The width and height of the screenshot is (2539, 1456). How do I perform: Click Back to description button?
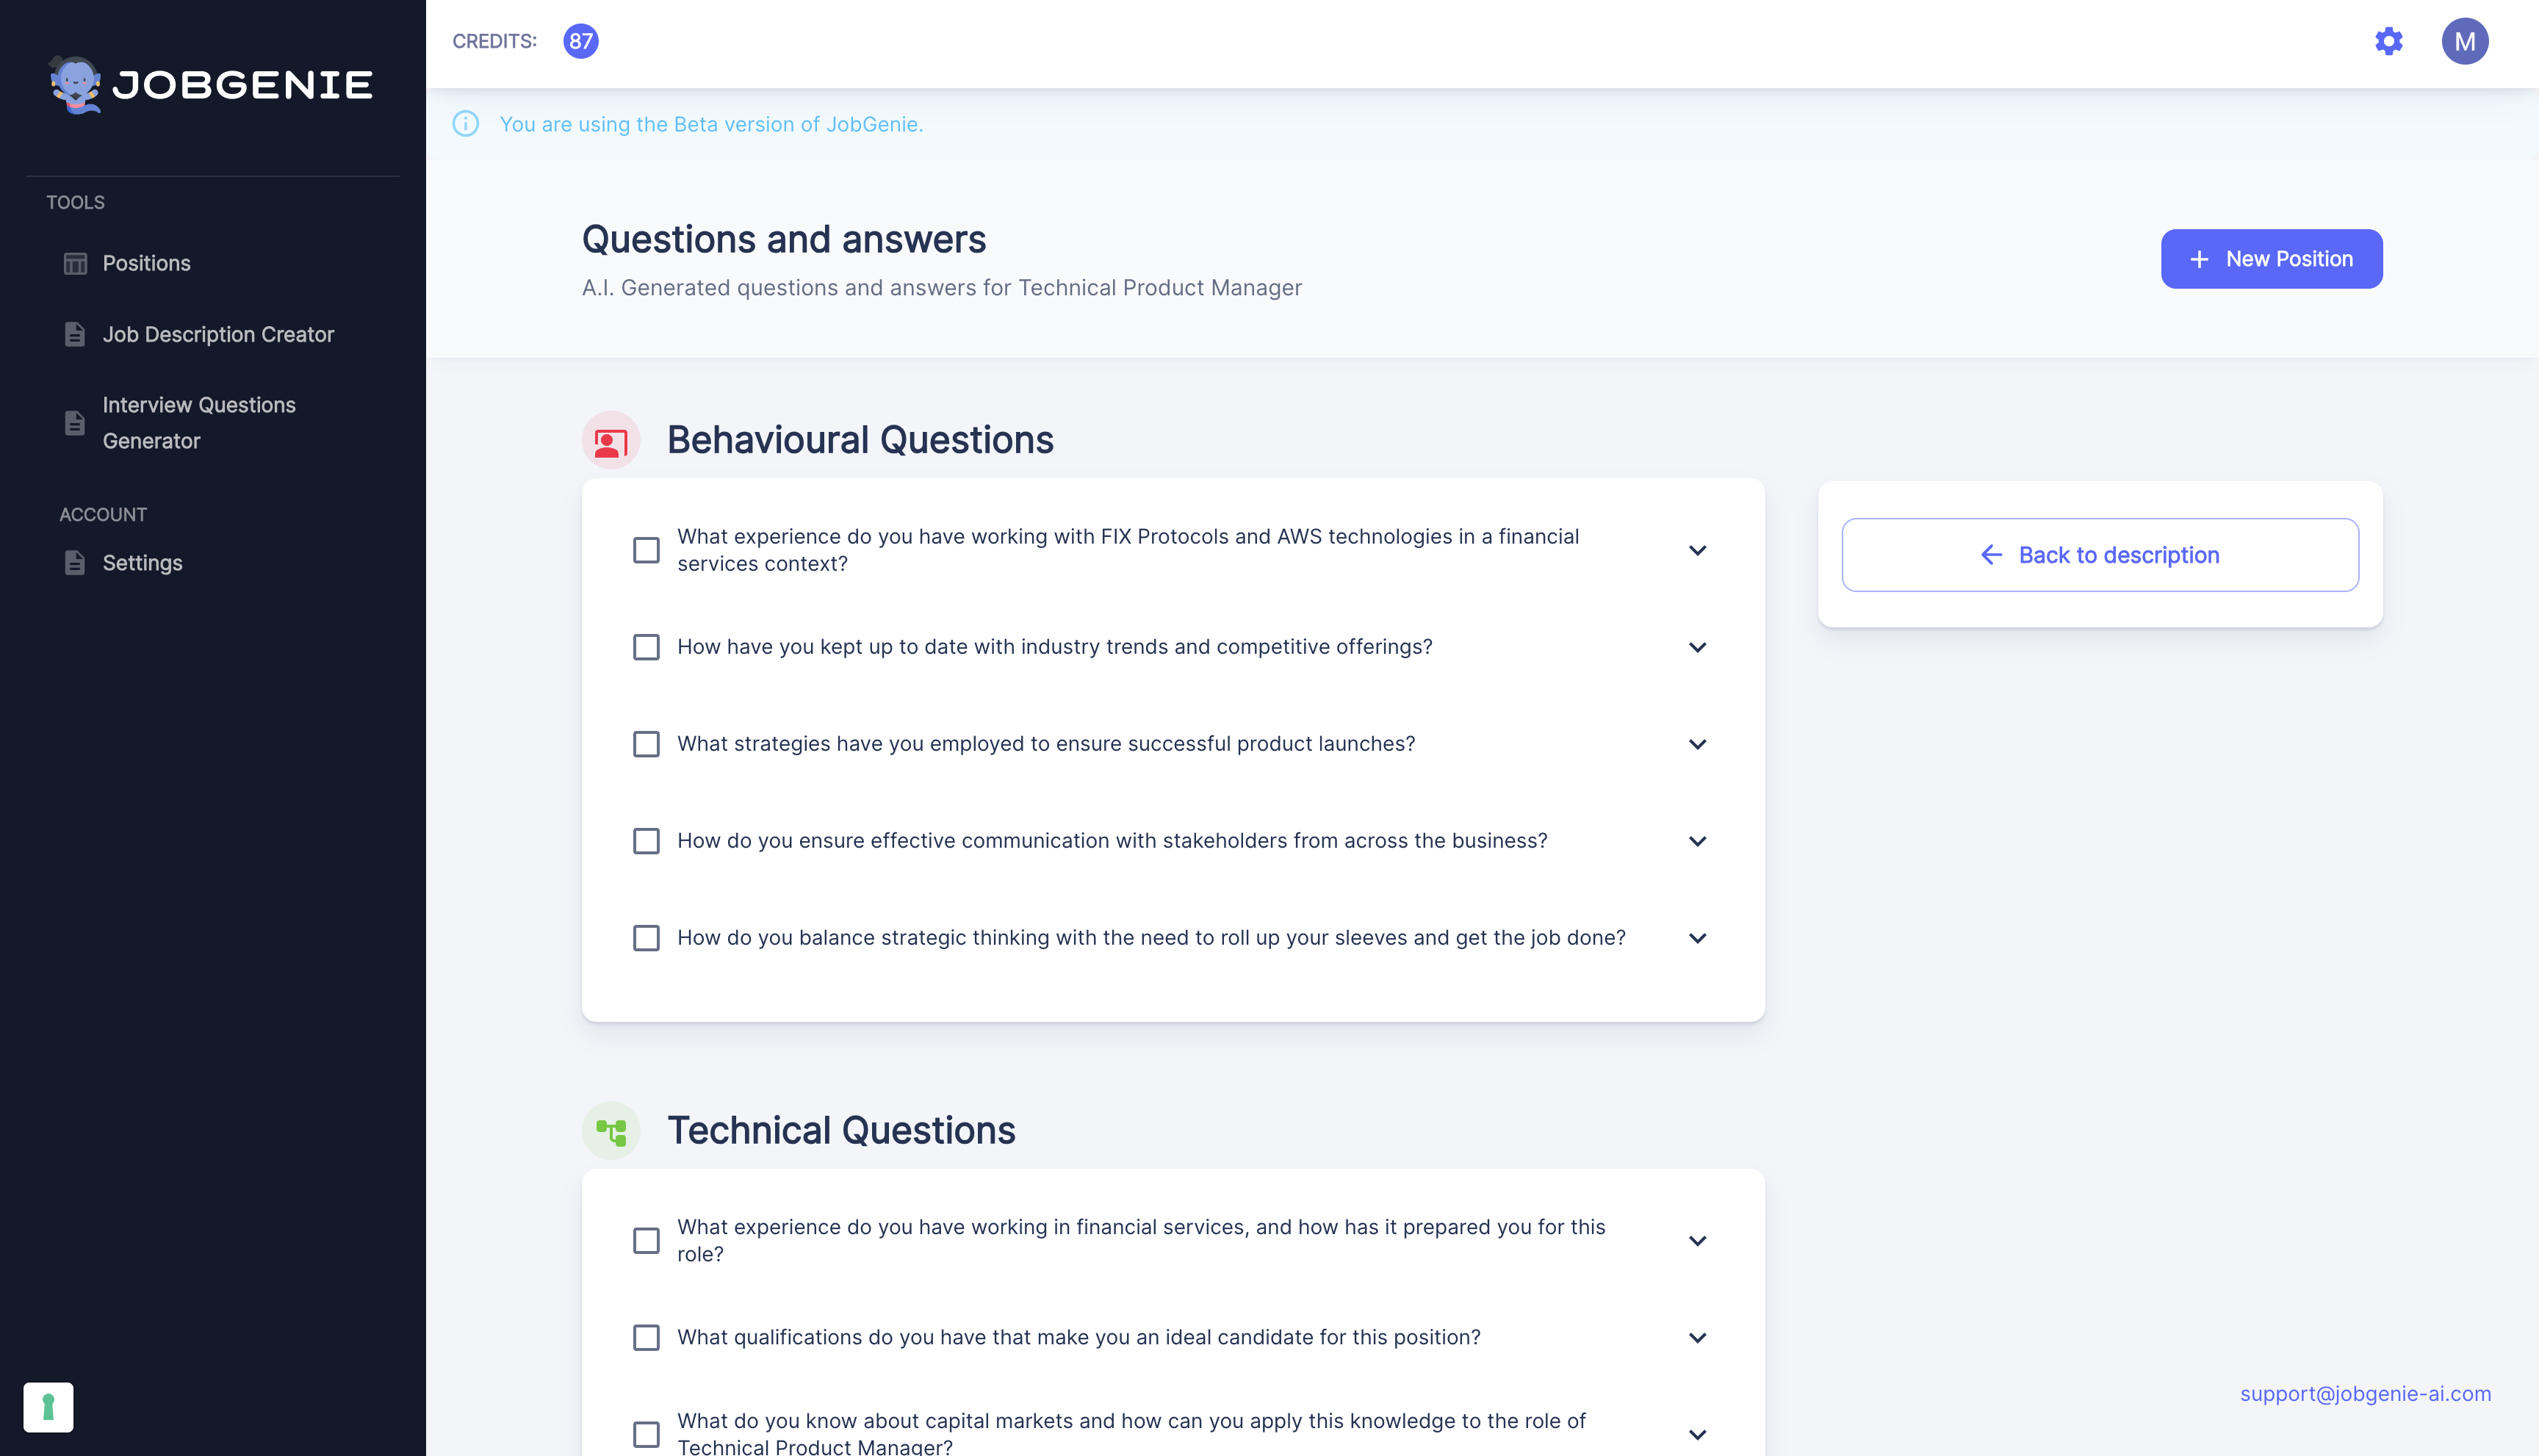tap(2100, 555)
